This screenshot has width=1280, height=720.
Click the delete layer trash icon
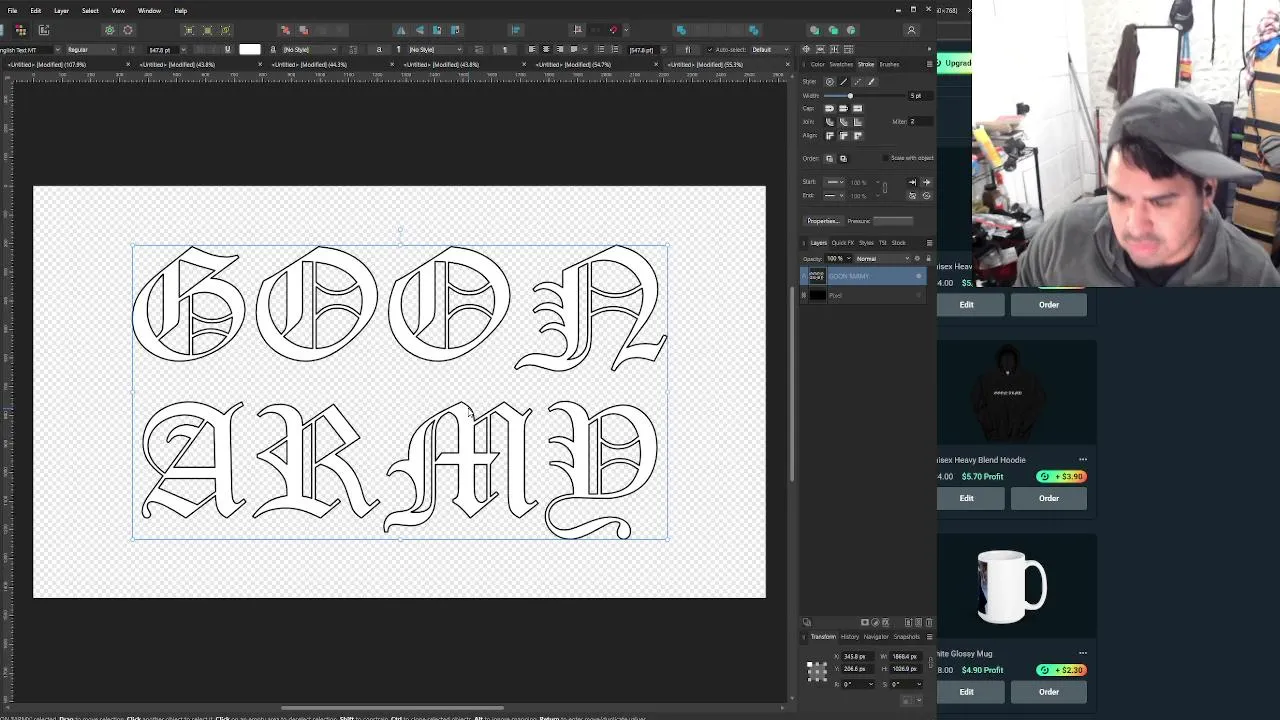(929, 623)
